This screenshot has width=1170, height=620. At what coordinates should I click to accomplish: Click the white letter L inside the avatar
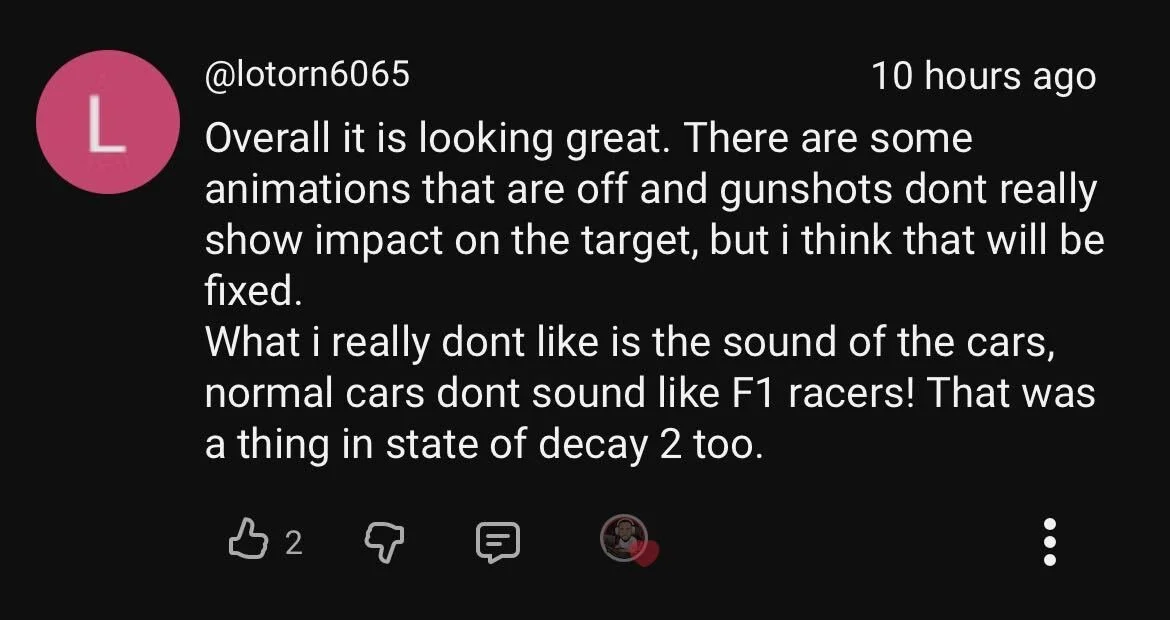(107, 123)
